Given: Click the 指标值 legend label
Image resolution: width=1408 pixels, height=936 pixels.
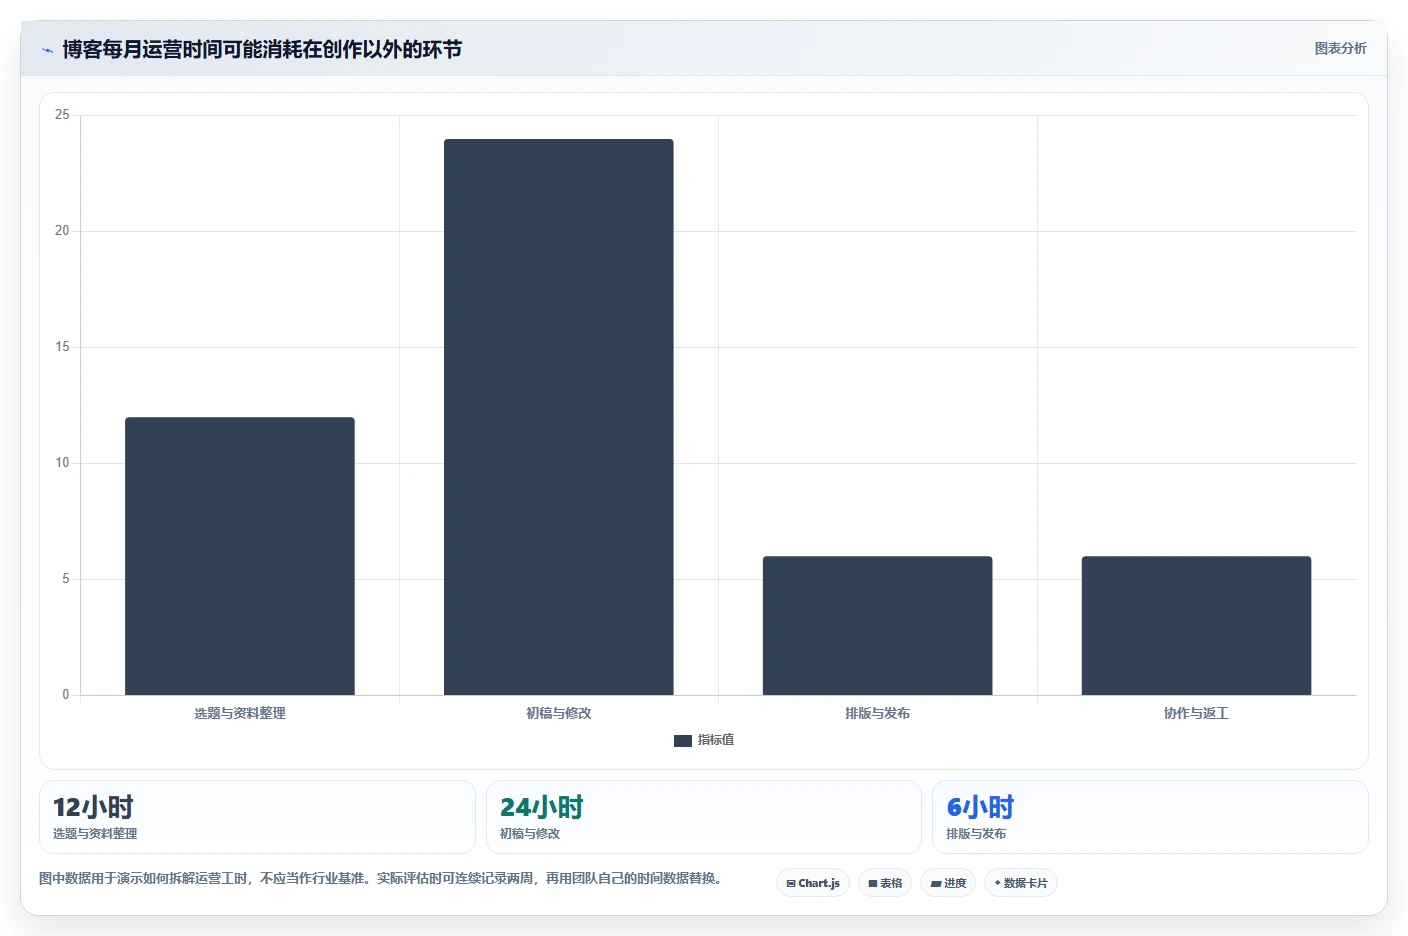Looking at the screenshot, I should pos(716,740).
